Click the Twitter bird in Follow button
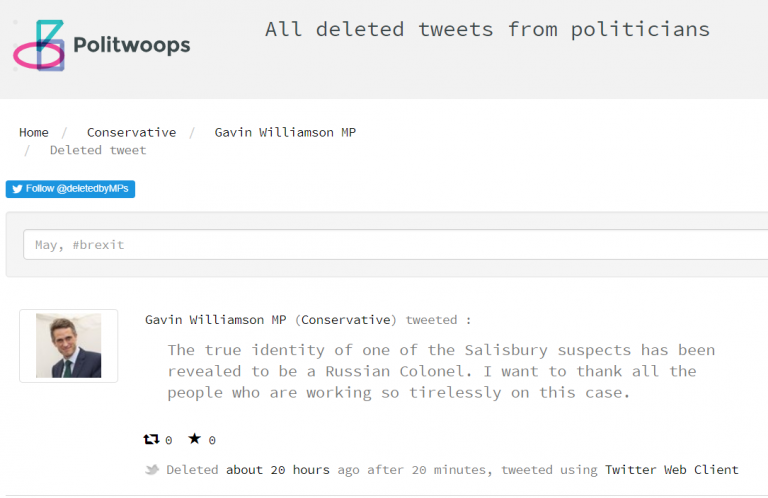 coord(17,189)
